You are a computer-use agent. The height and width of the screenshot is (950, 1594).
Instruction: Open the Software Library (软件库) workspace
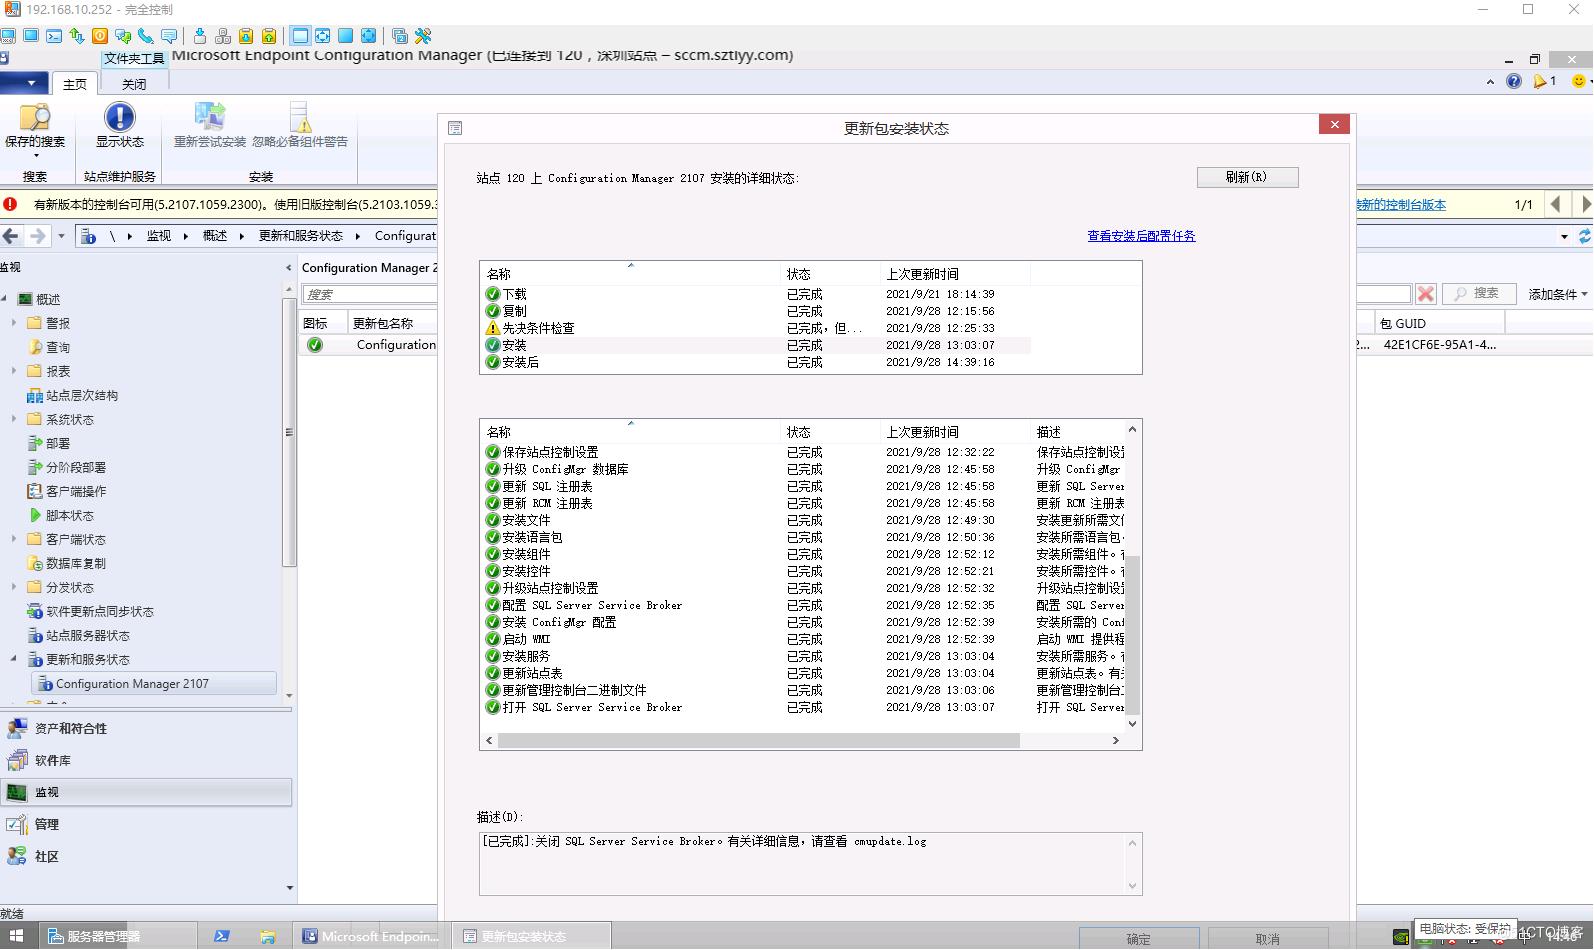point(146,761)
